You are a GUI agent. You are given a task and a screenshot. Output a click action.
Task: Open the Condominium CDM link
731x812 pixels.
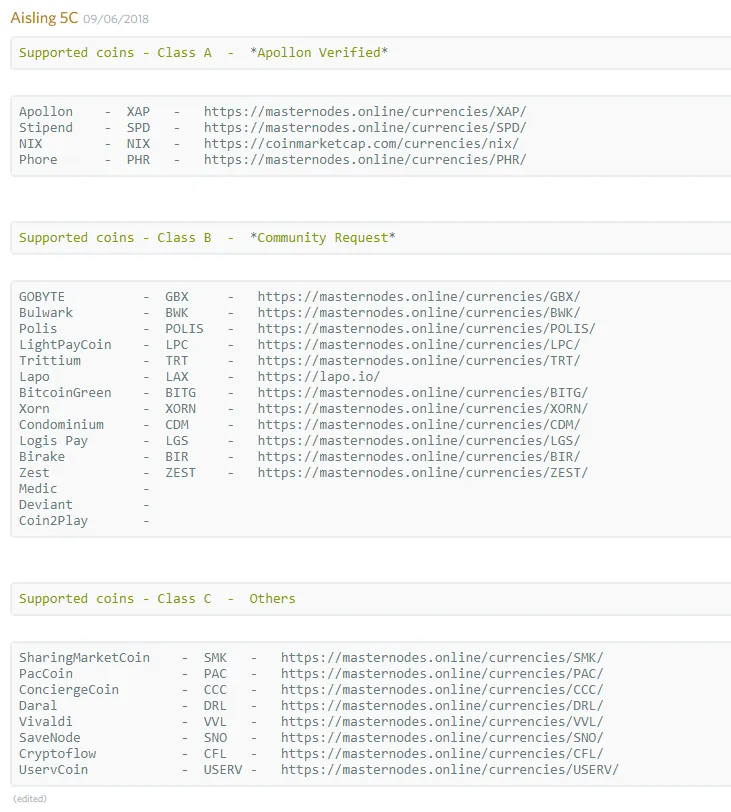pyautogui.click(x=419, y=425)
